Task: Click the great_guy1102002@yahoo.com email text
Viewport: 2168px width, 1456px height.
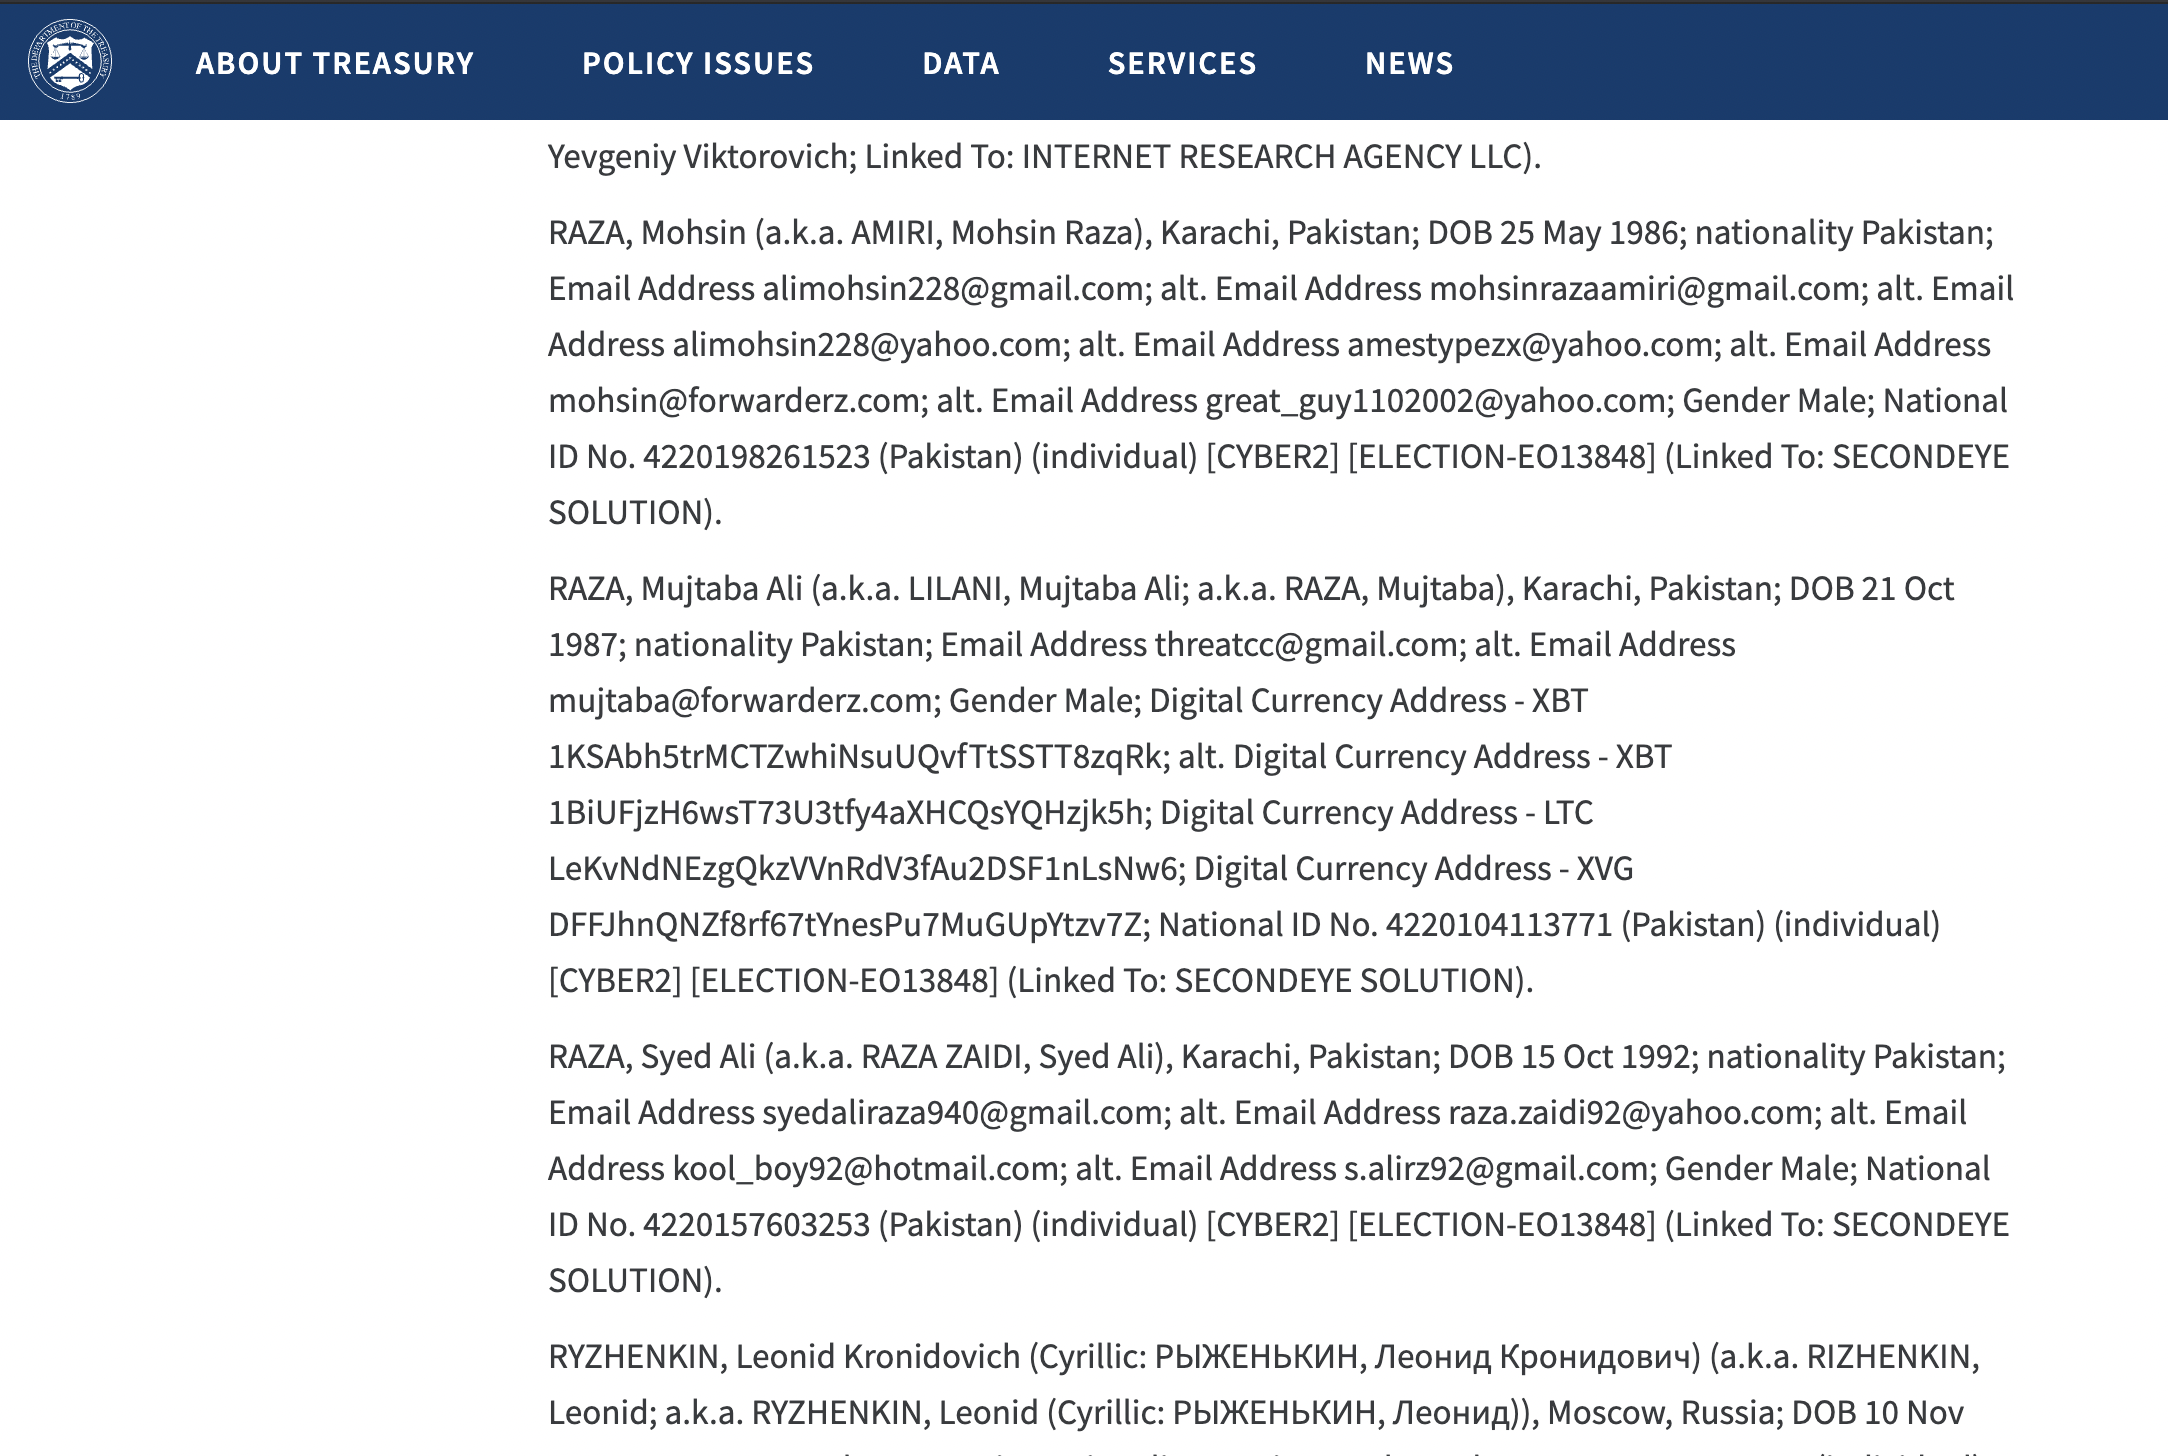Action: 1435,401
